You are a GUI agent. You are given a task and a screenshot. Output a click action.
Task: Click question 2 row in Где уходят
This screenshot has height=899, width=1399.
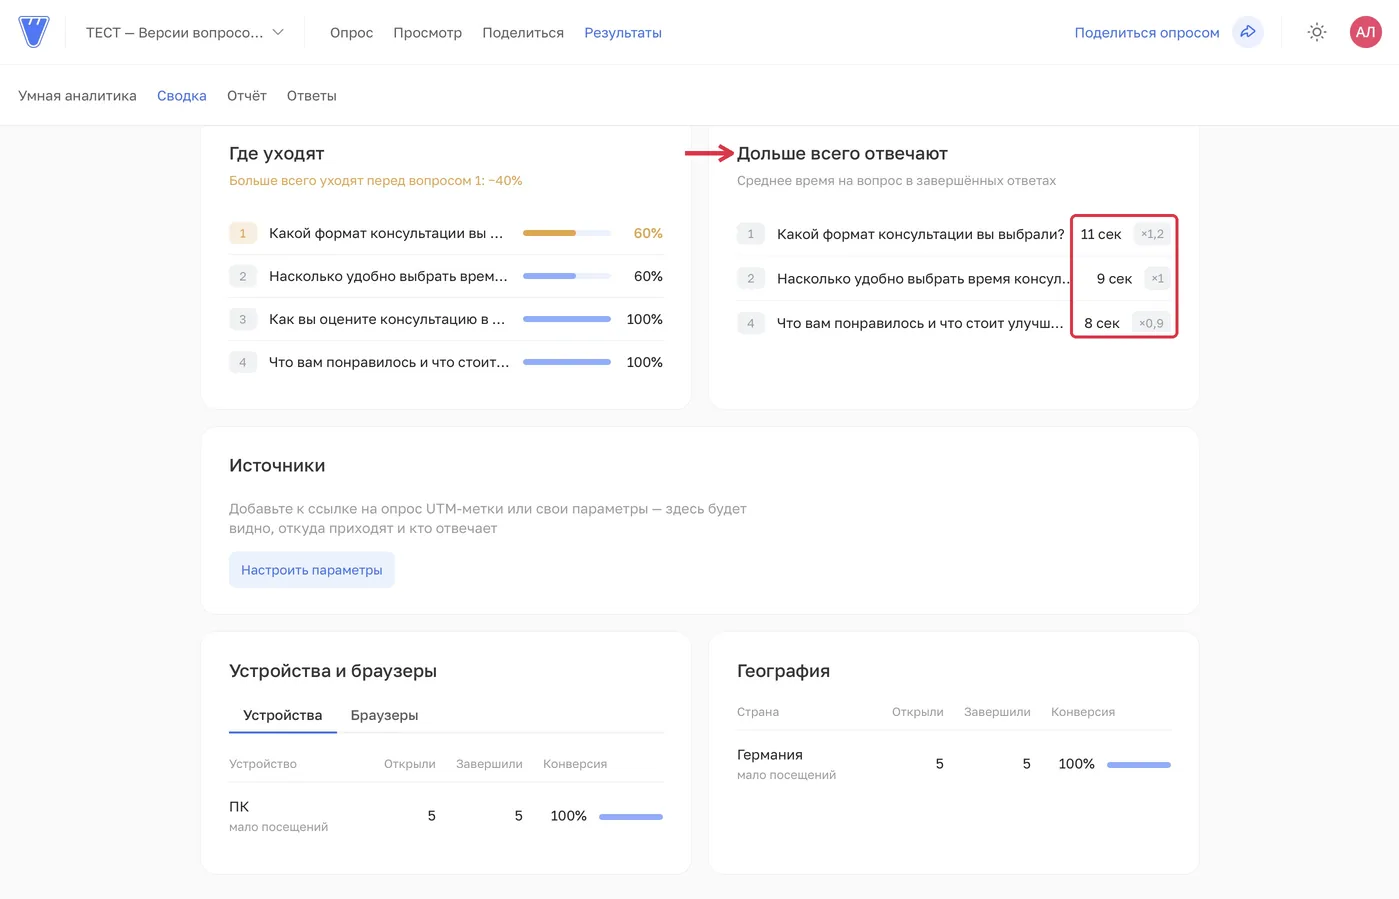click(446, 276)
